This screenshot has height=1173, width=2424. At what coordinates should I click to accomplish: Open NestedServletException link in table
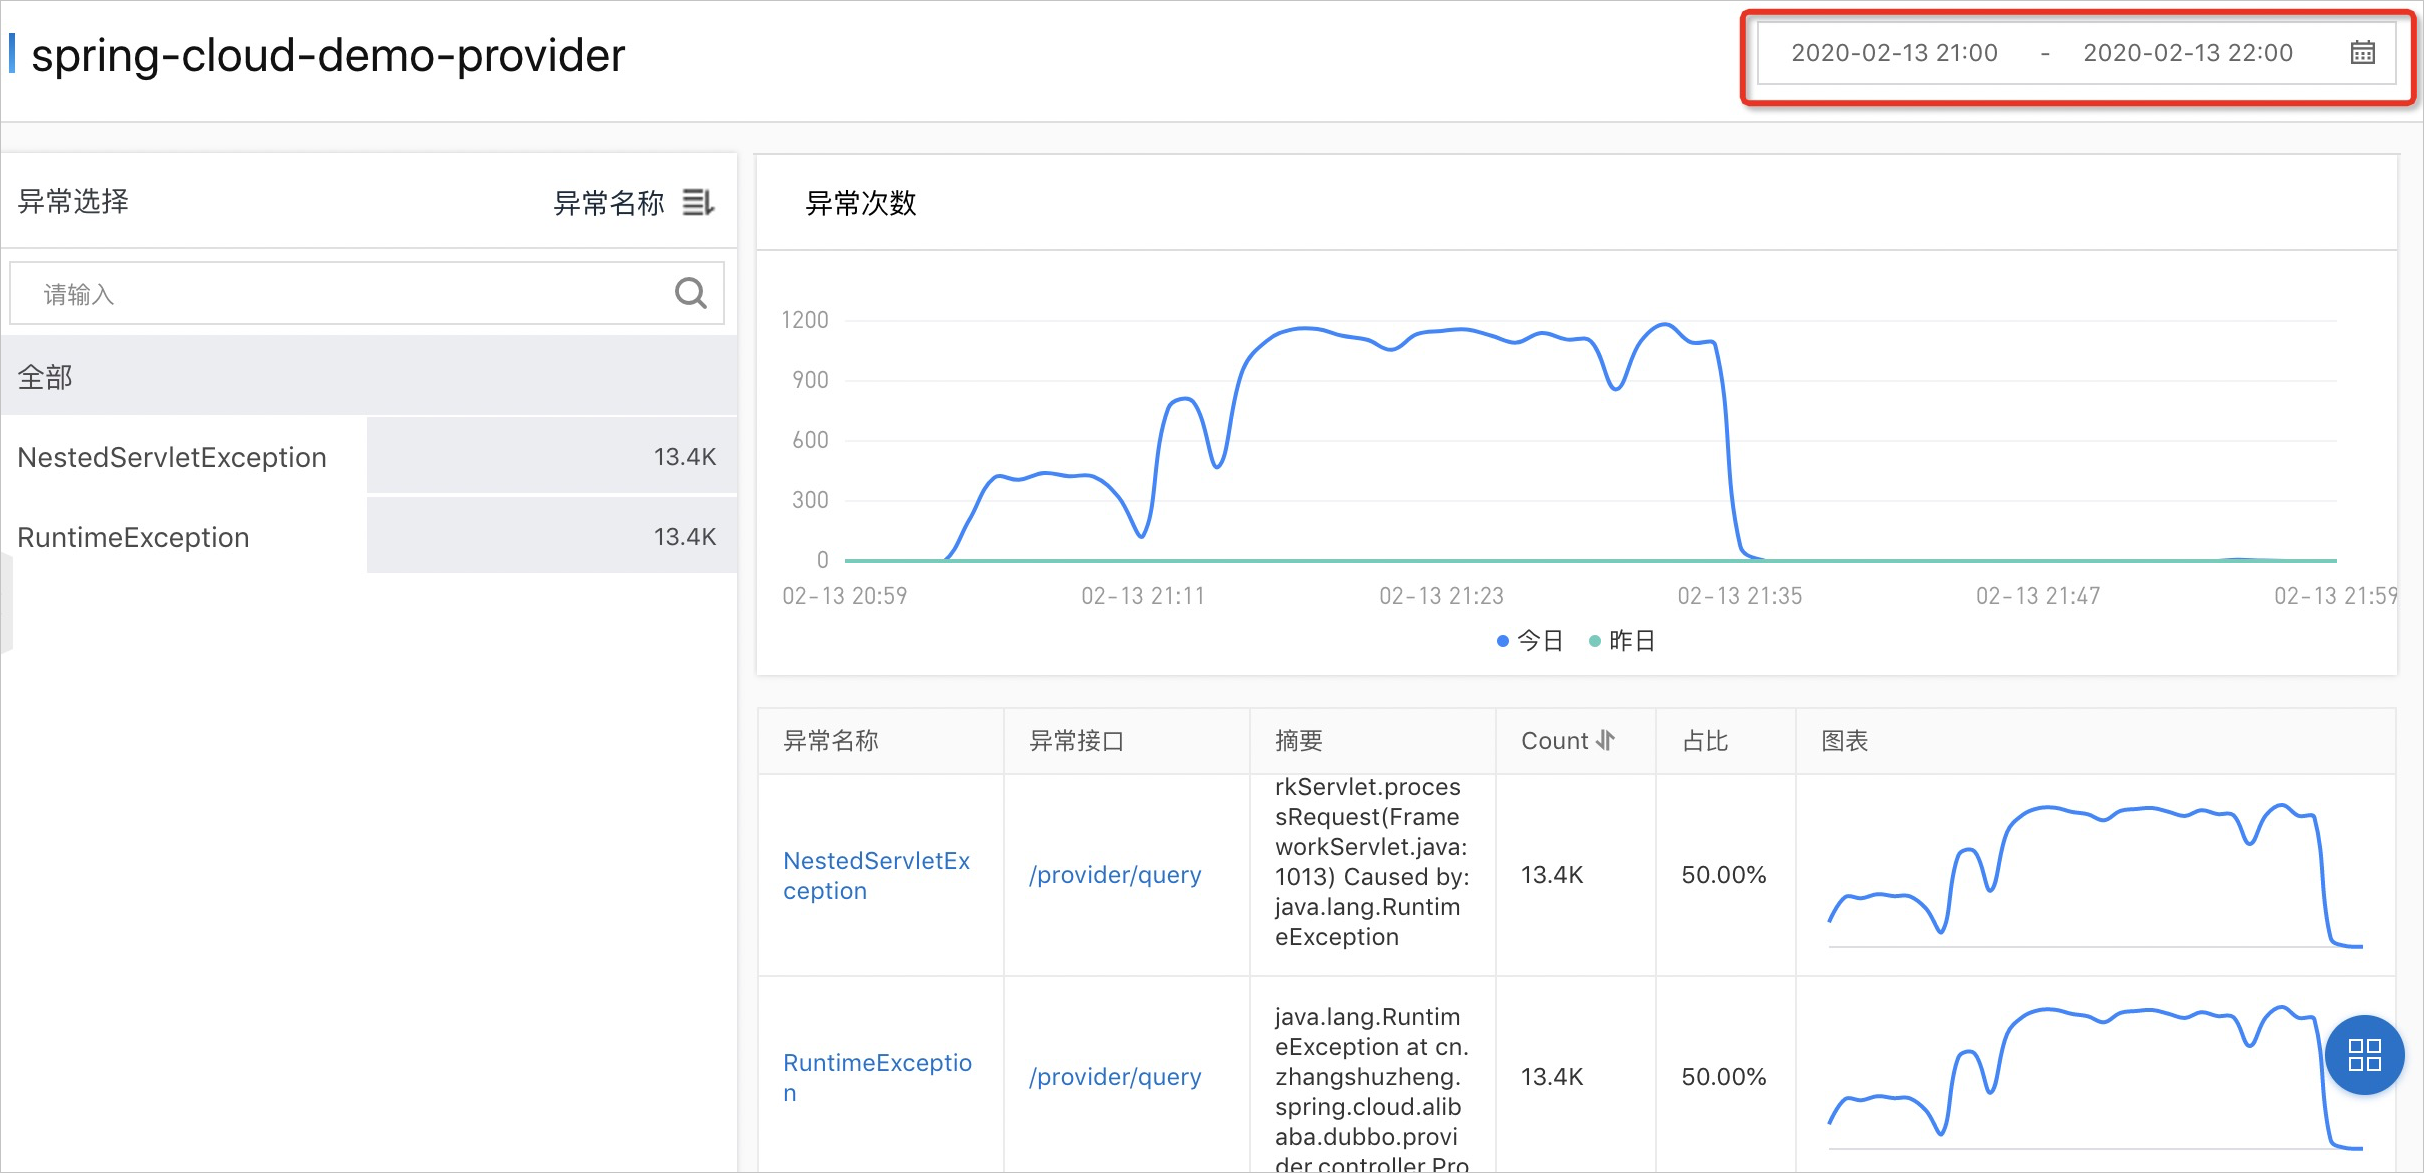pos(877,876)
